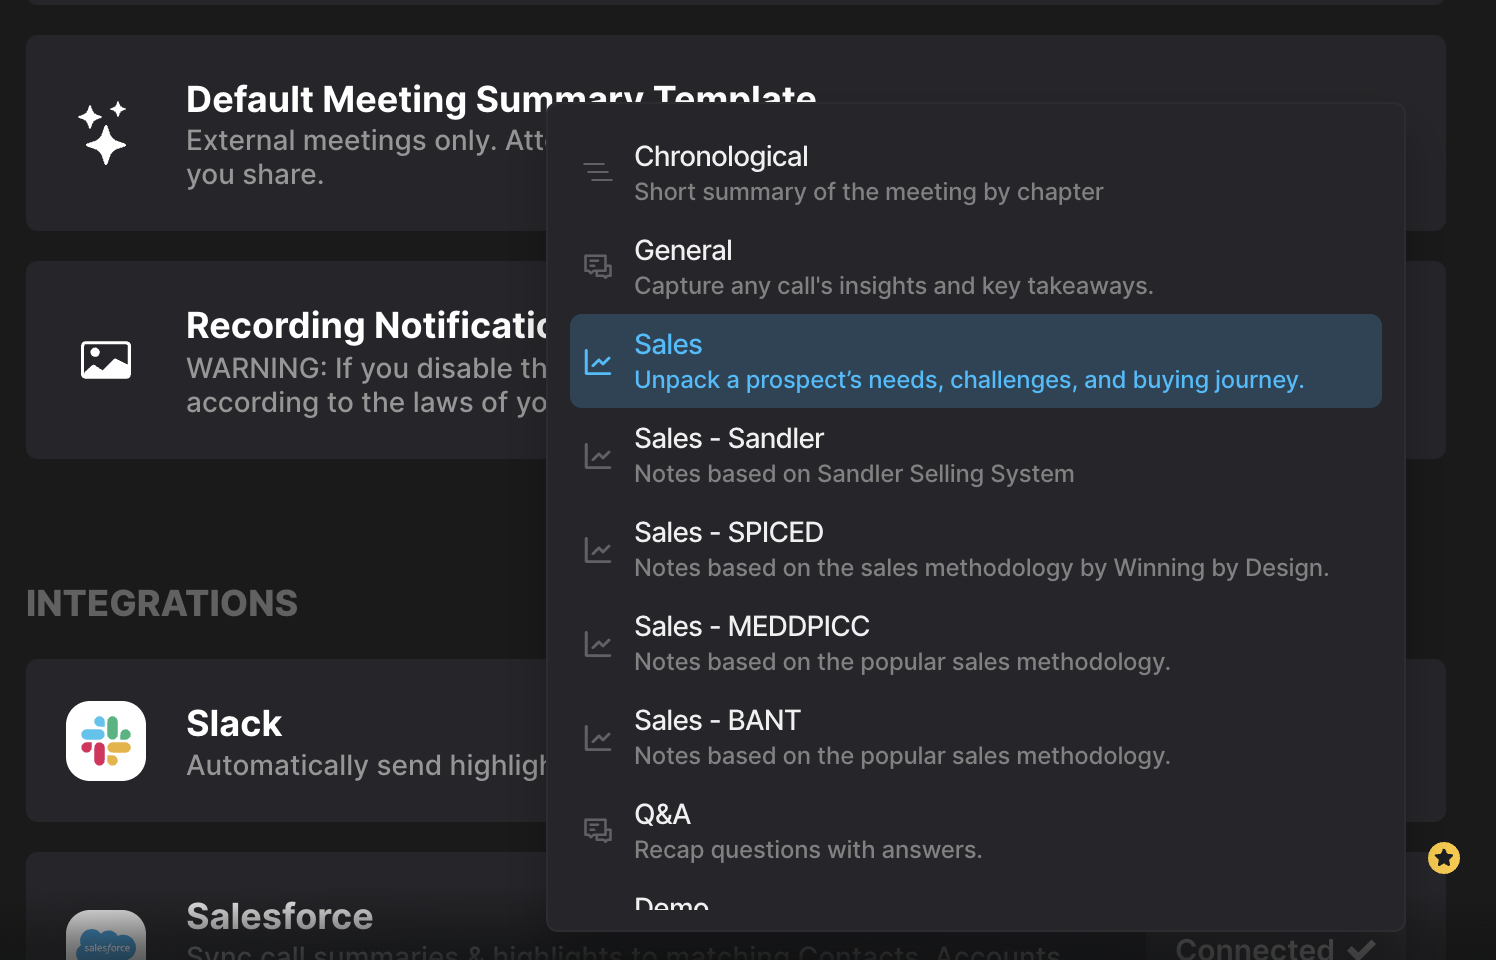Click the Sales - MEDDPICC chart icon

coord(598,644)
